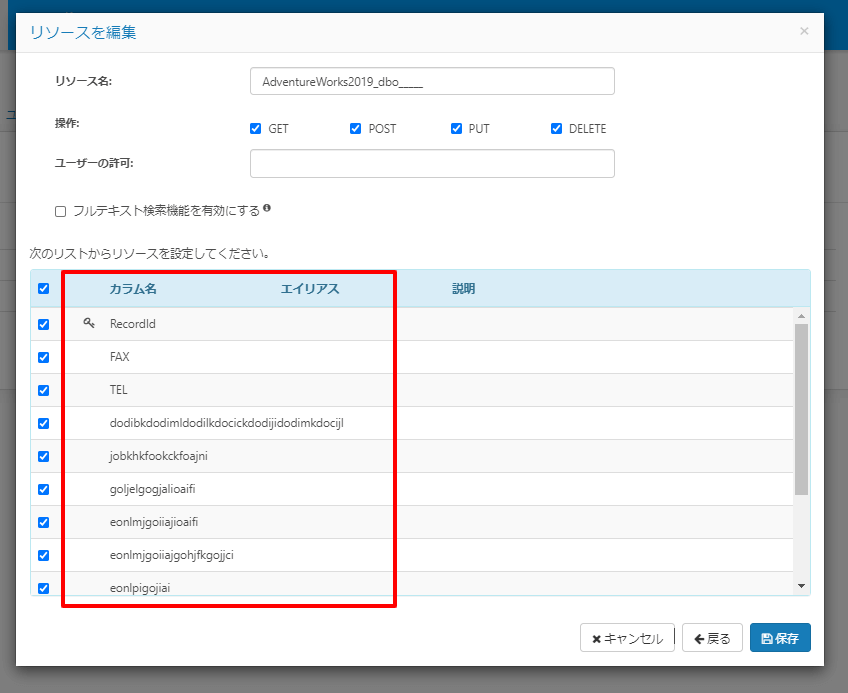Click the POST label text
The width and height of the screenshot is (848, 693).
[x=382, y=129]
